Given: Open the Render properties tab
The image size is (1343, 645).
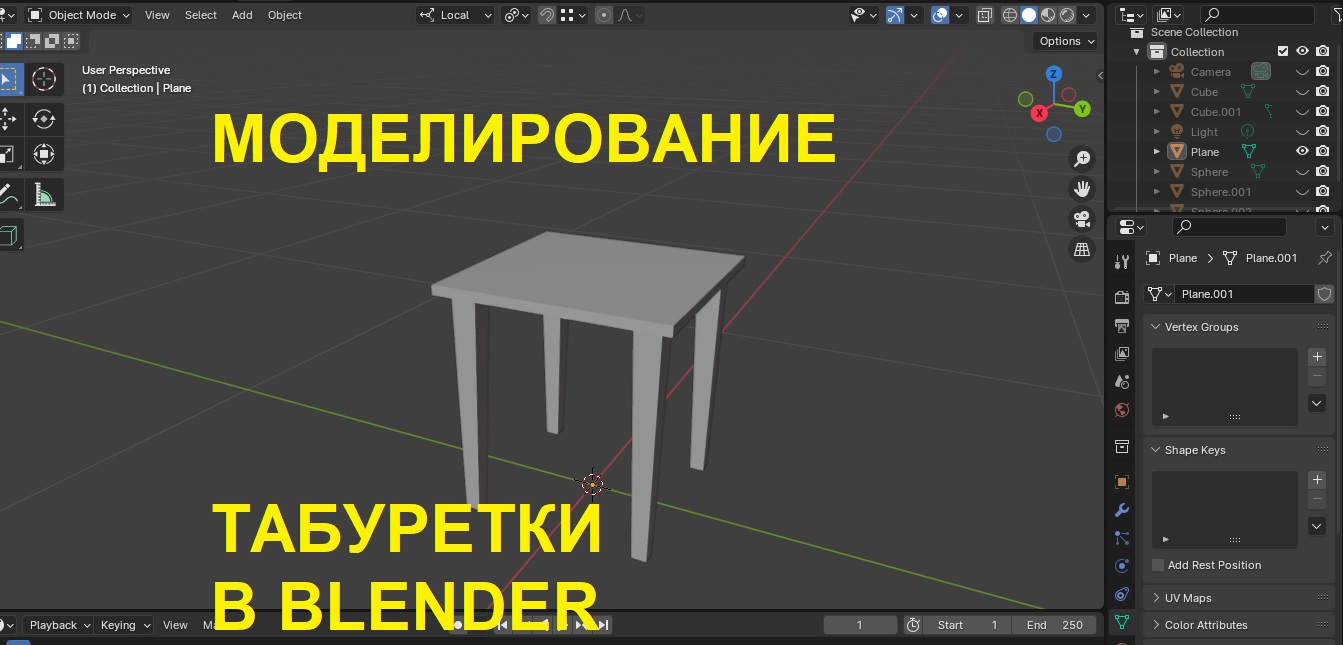Looking at the screenshot, I should [1122, 298].
